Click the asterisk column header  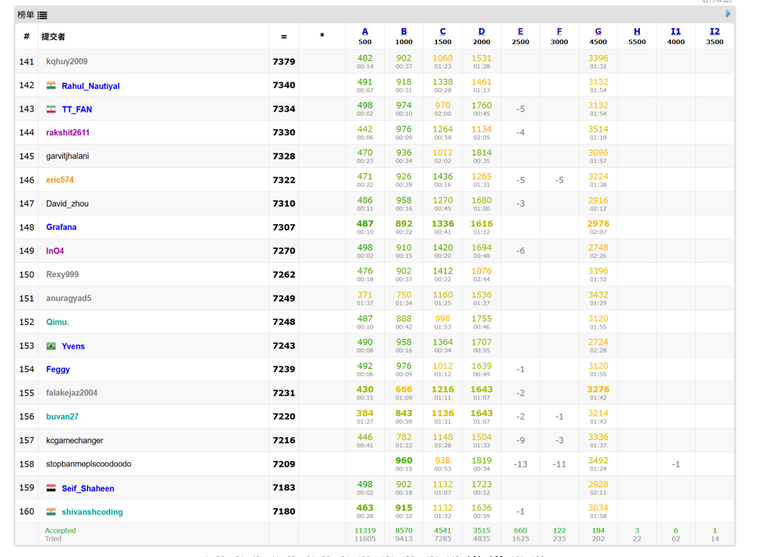[x=321, y=37]
